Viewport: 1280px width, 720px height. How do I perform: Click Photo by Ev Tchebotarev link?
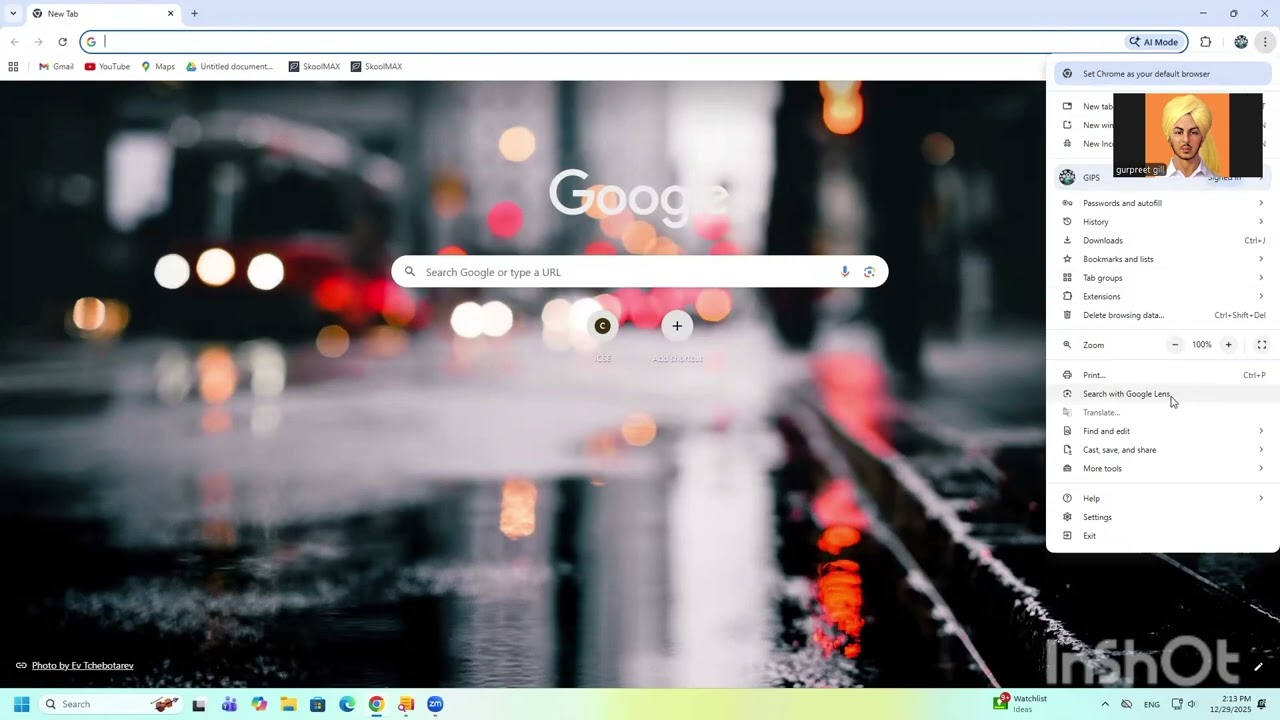(82, 665)
